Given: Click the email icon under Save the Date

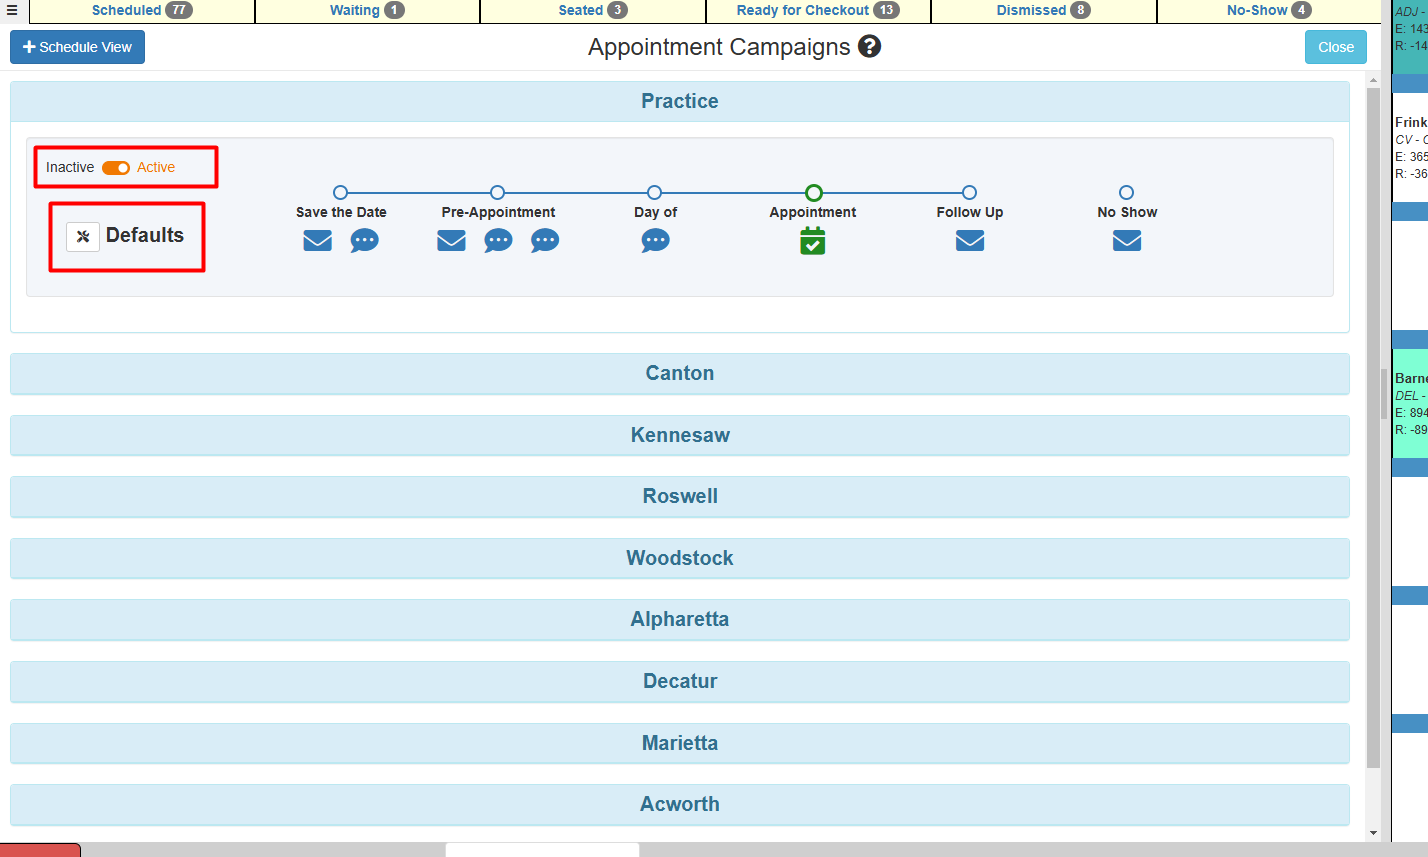Looking at the screenshot, I should click(317, 240).
